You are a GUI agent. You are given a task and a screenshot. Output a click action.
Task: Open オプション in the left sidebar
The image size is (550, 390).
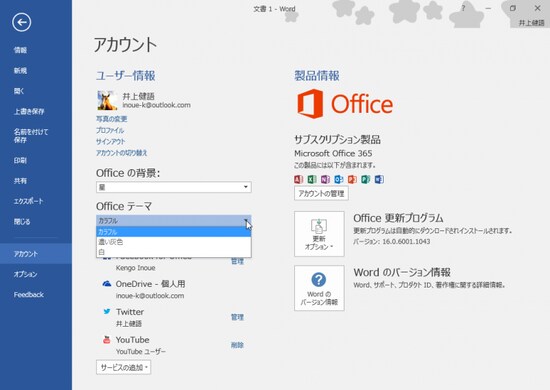[x=25, y=274]
